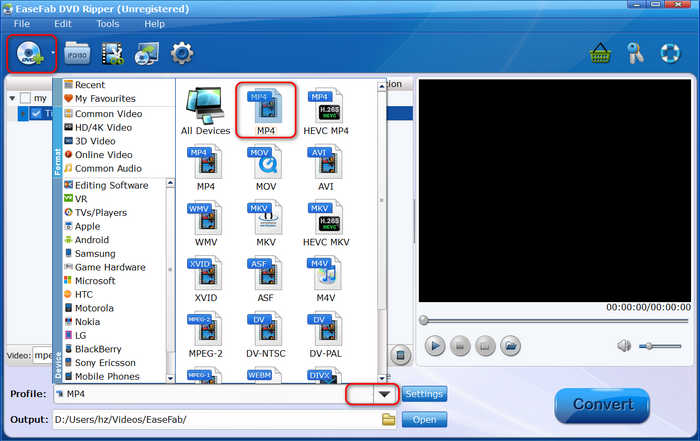The height and width of the screenshot is (441, 700).
Task: Open the Profile dropdown arrow
Action: [384, 394]
